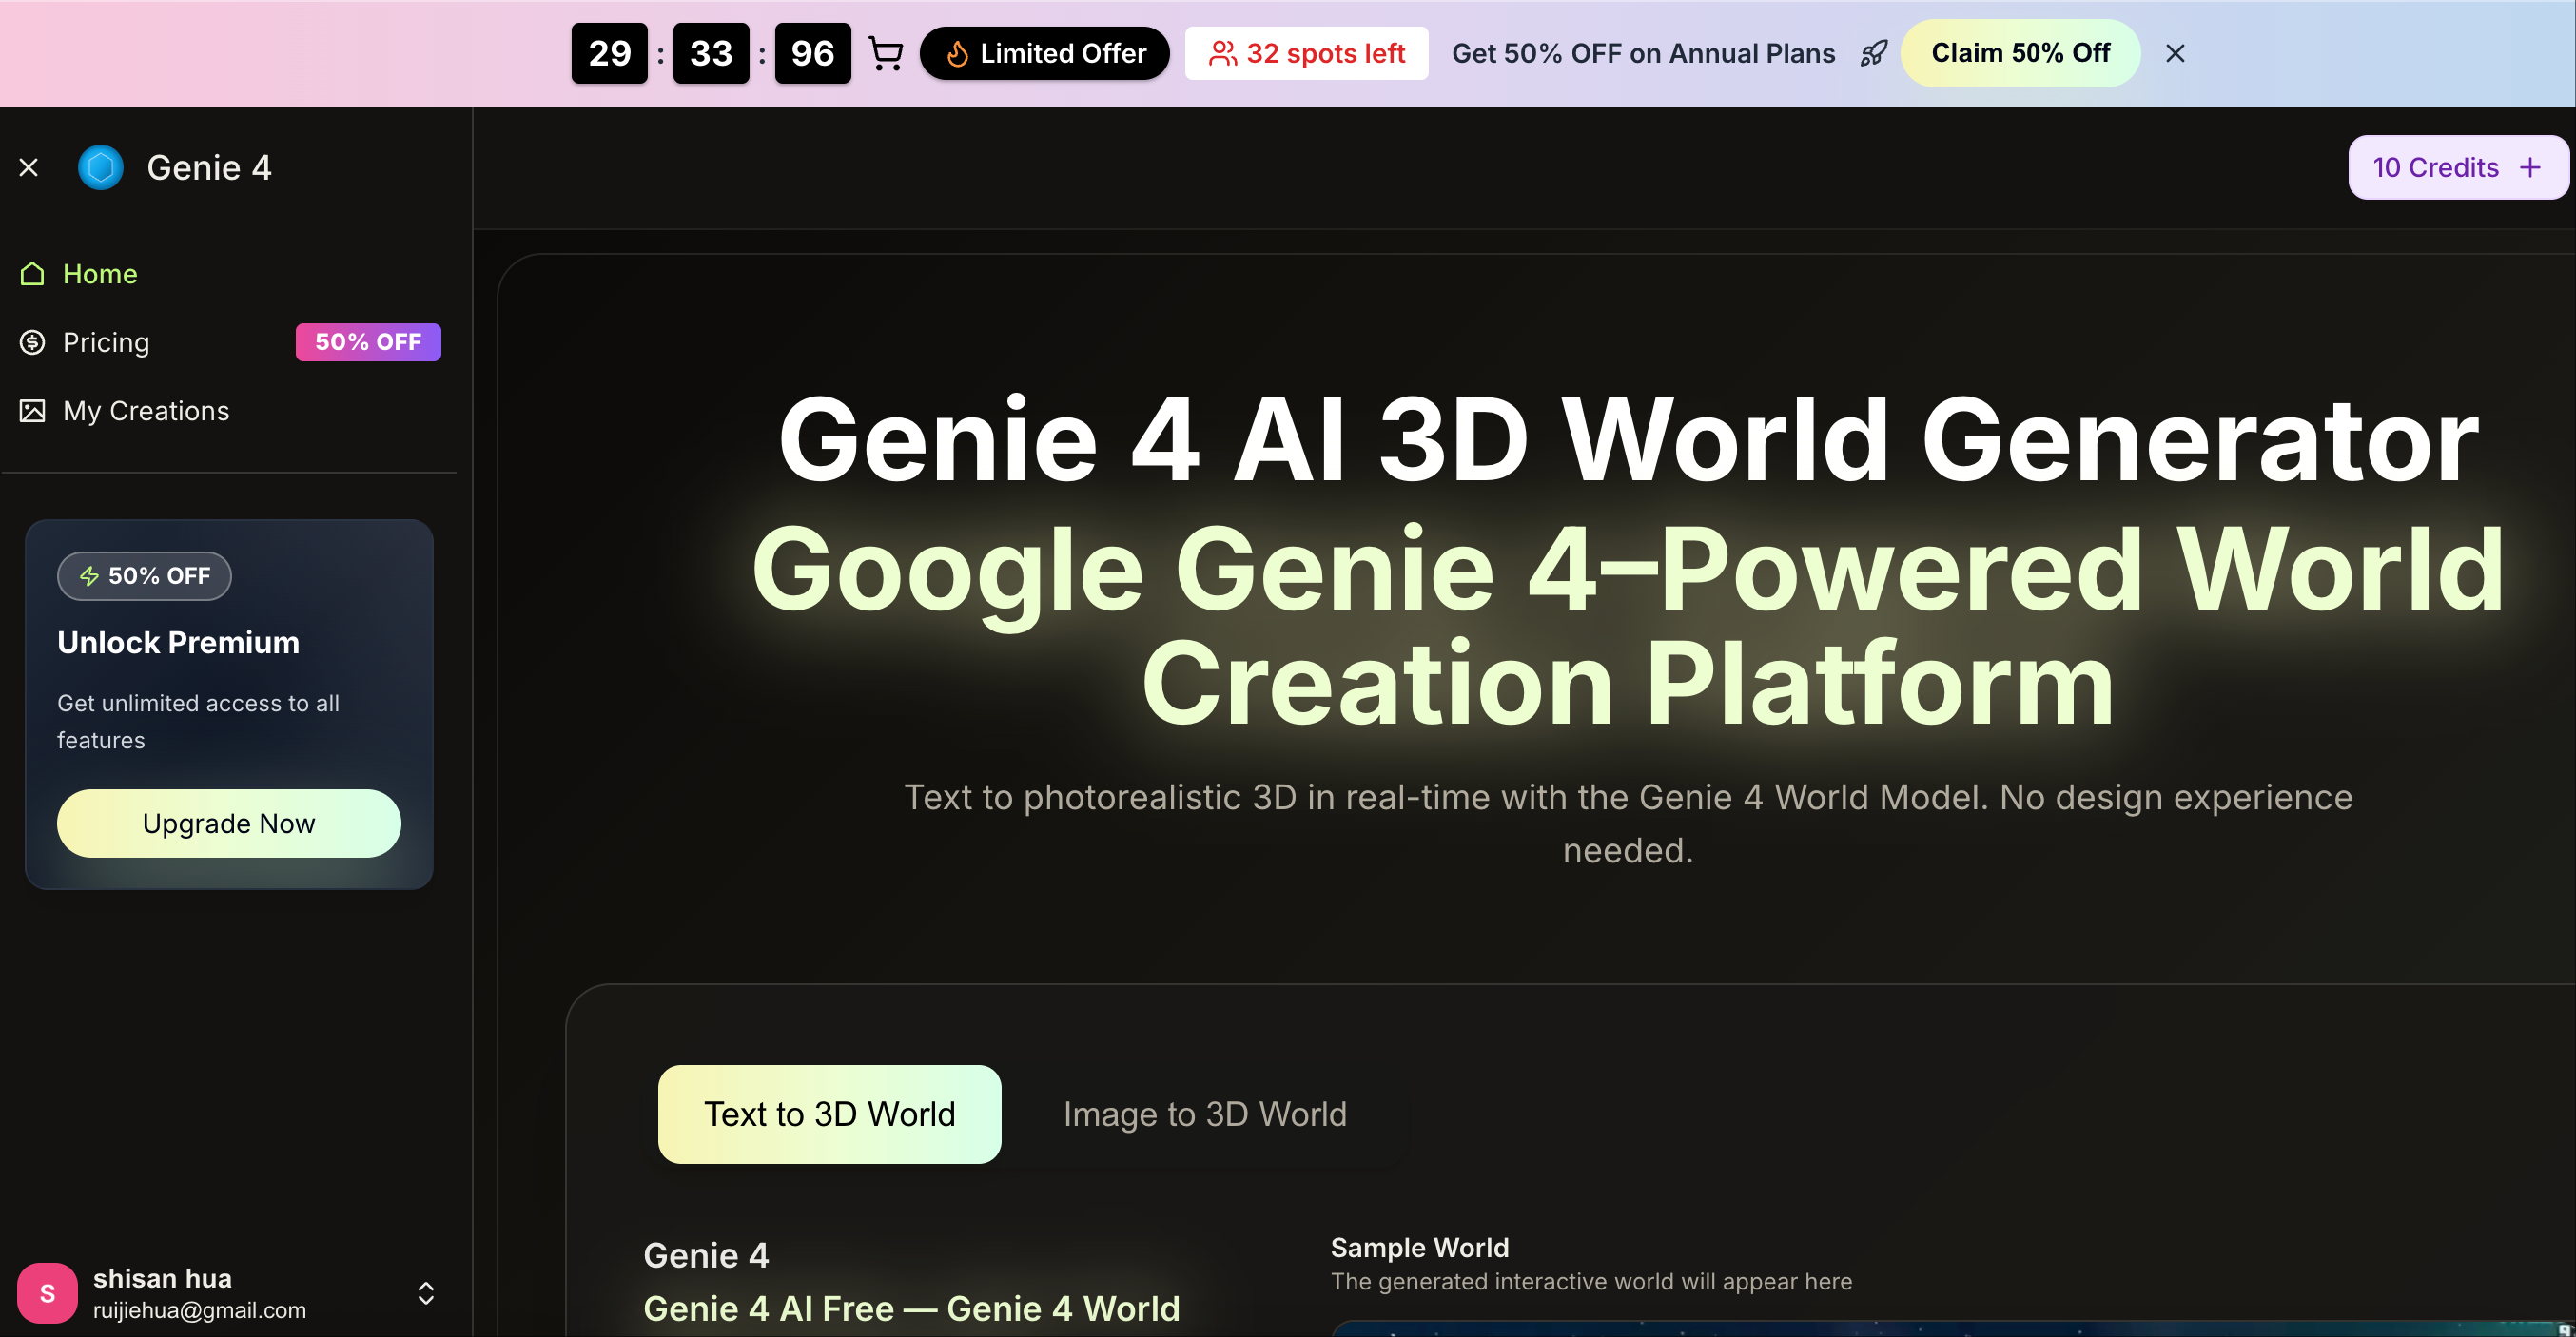Click the 32 spots left indicator
The width and height of the screenshot is (2576, 1337).
pos(1306,53)
